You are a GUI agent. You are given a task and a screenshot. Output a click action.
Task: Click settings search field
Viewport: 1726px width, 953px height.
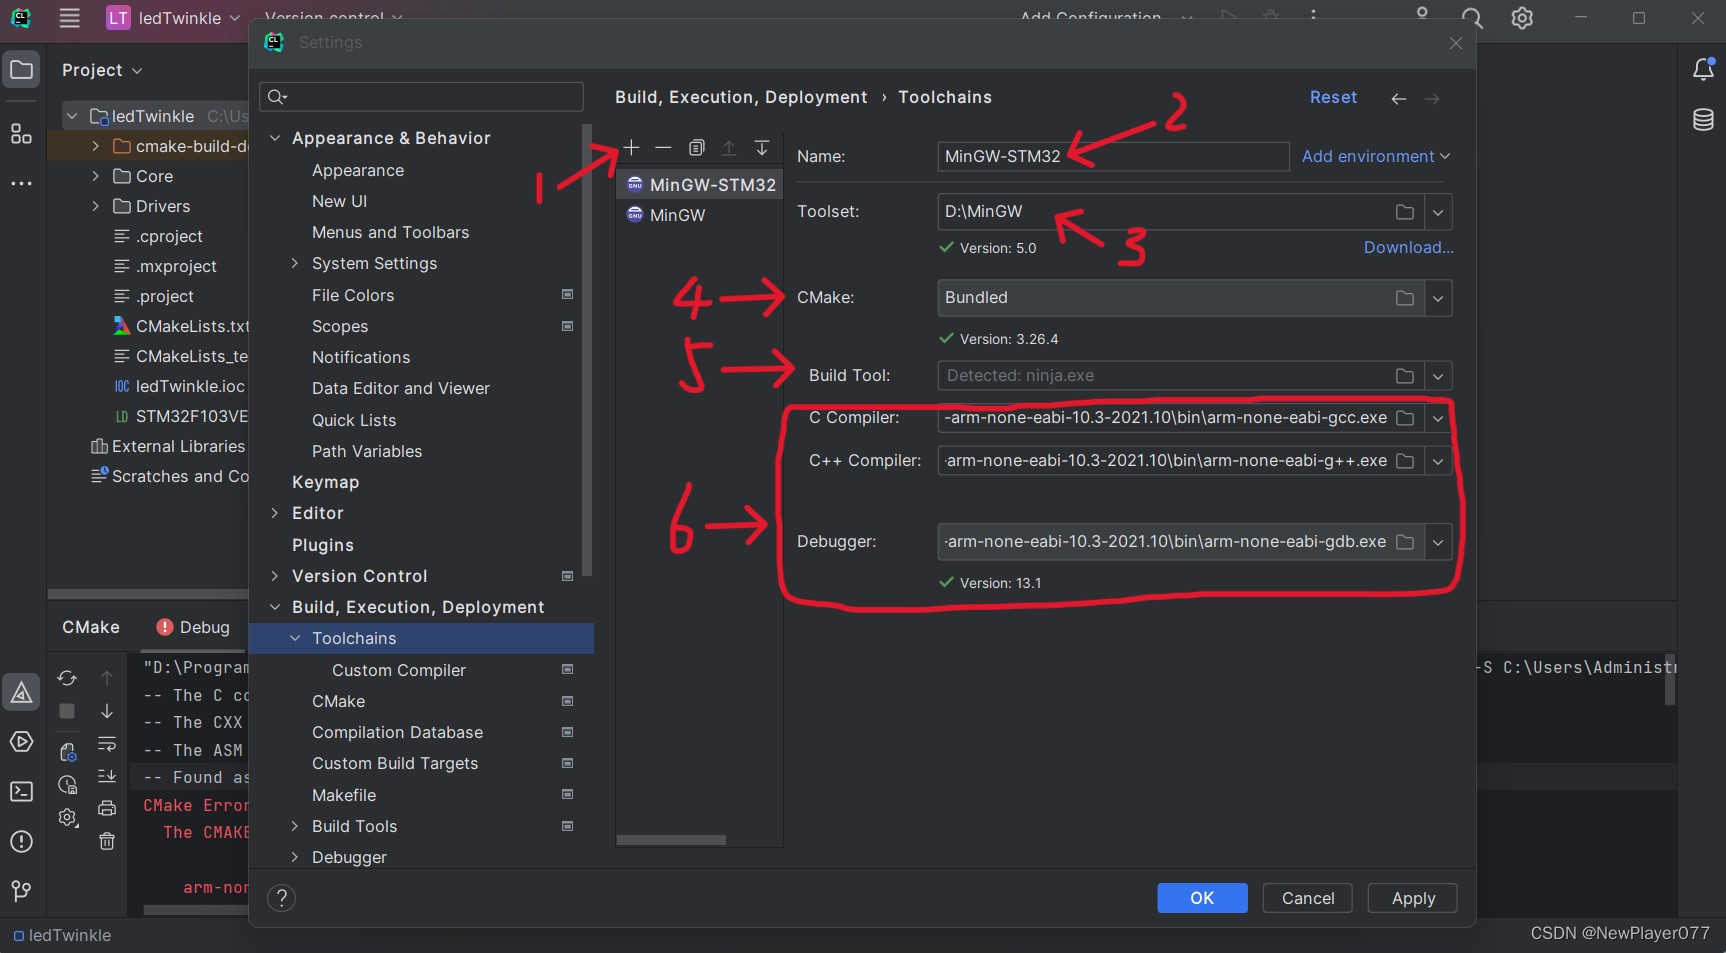(421, 97)
